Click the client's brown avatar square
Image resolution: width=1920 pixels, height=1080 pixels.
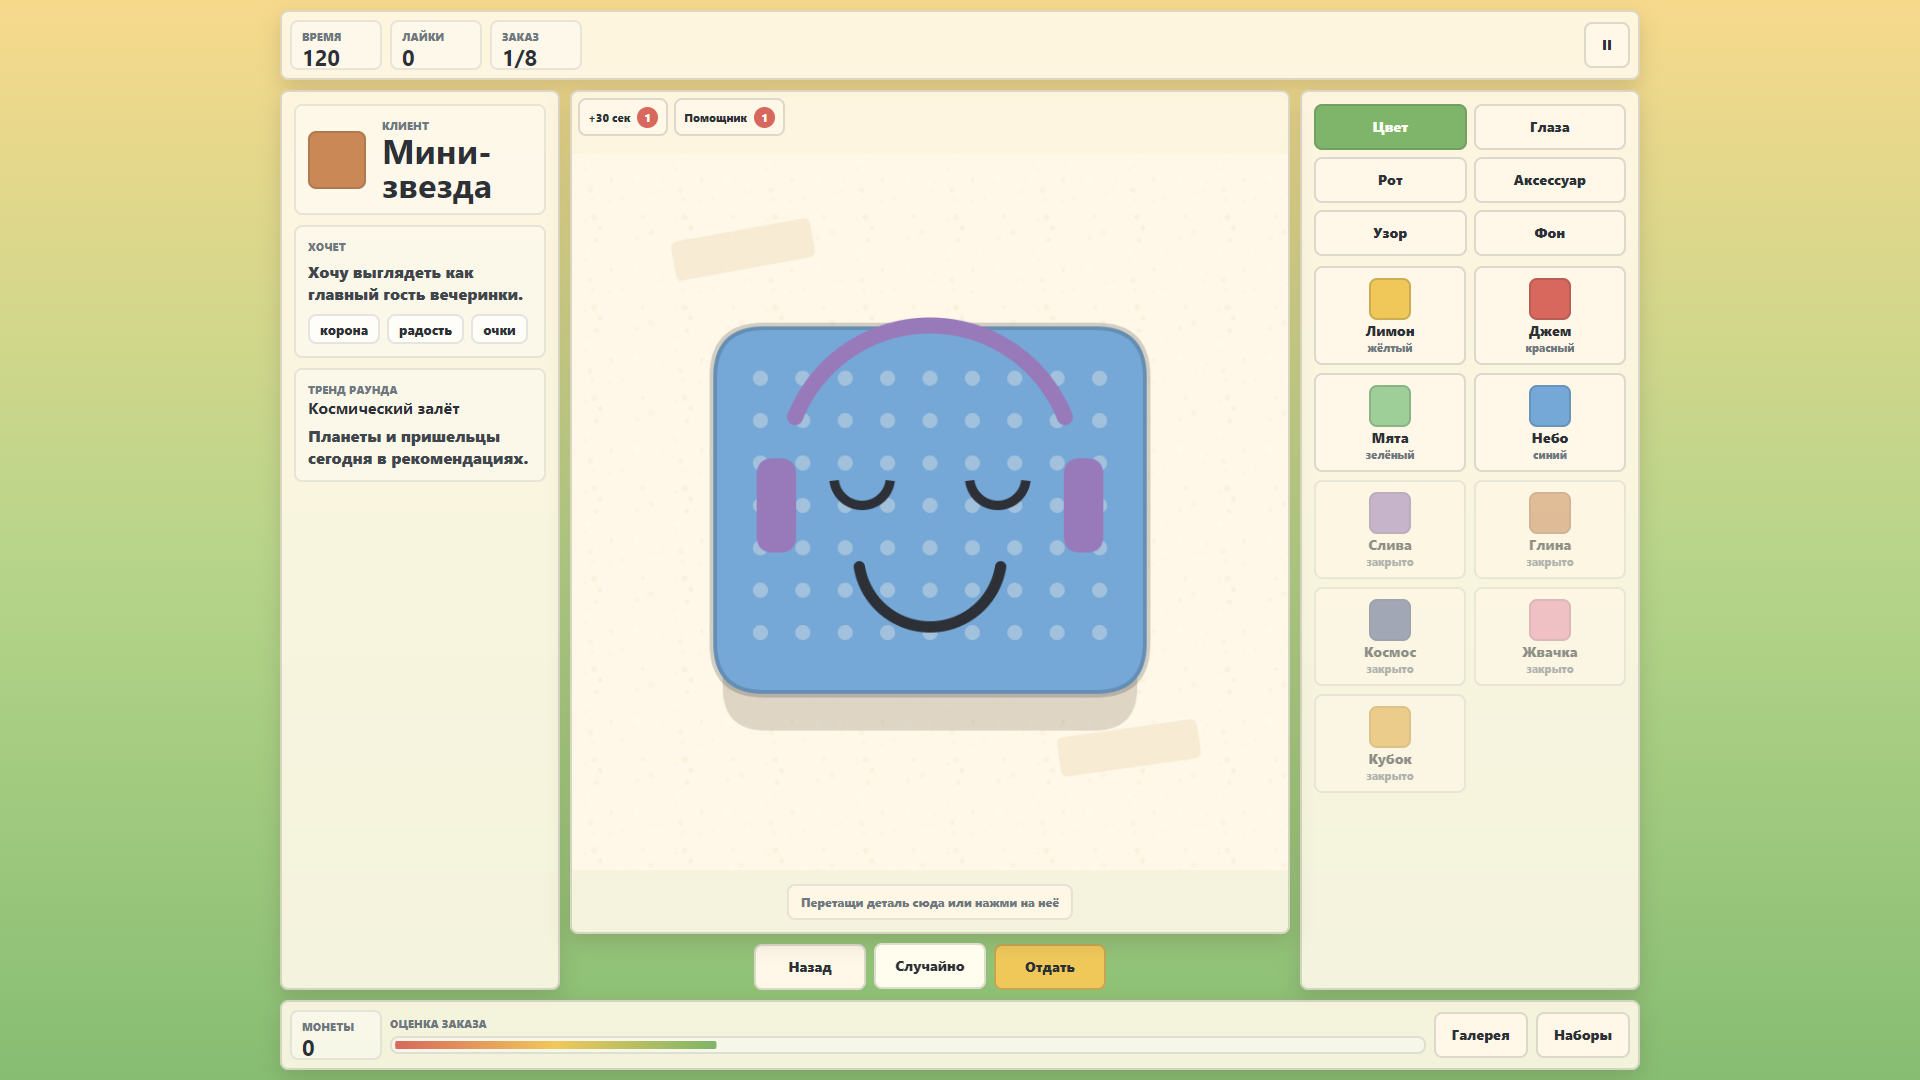[x=337, y=160]
